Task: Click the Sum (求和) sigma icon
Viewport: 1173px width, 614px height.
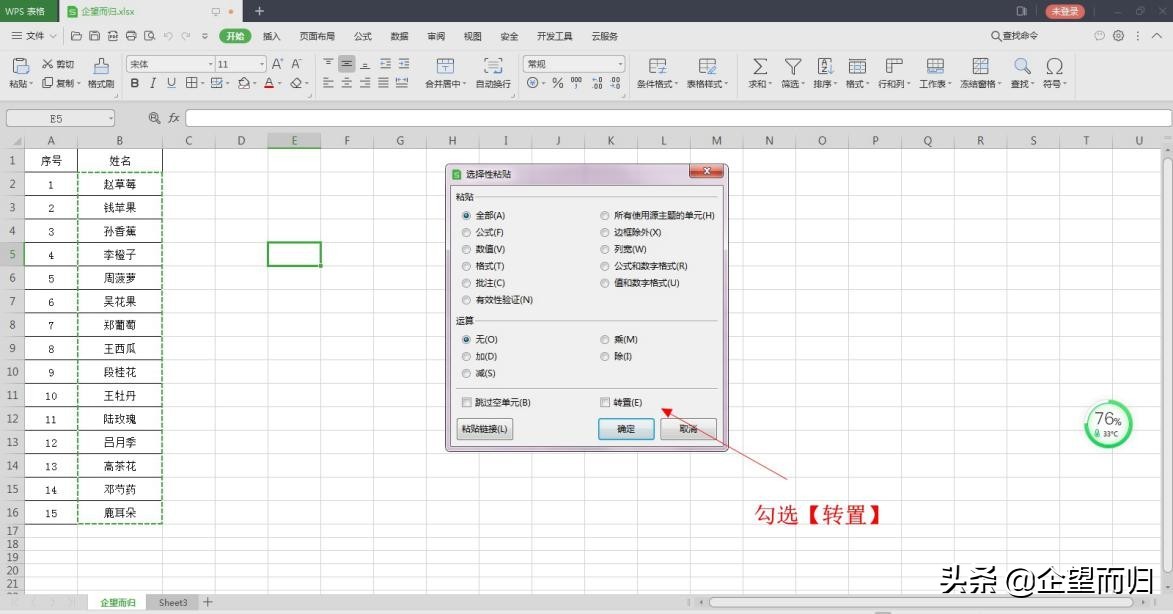Action: (759, 67)
